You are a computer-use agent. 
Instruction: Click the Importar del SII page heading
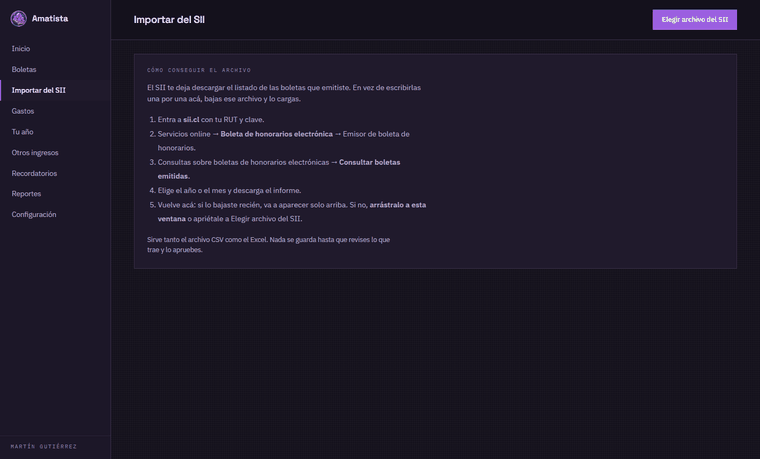[x=169, y=20]
